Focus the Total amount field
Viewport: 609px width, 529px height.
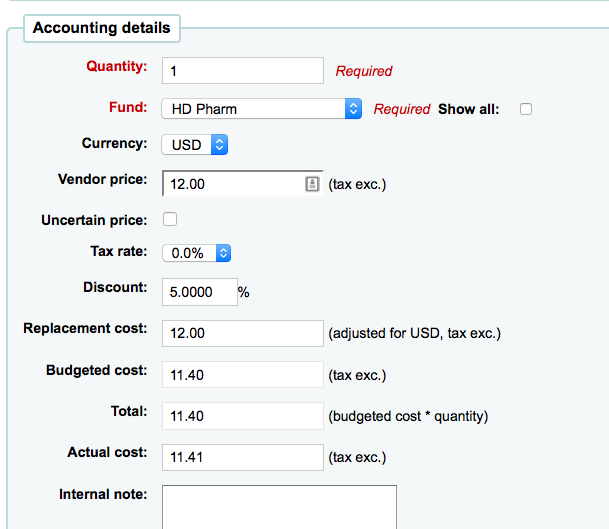(242, 415)
